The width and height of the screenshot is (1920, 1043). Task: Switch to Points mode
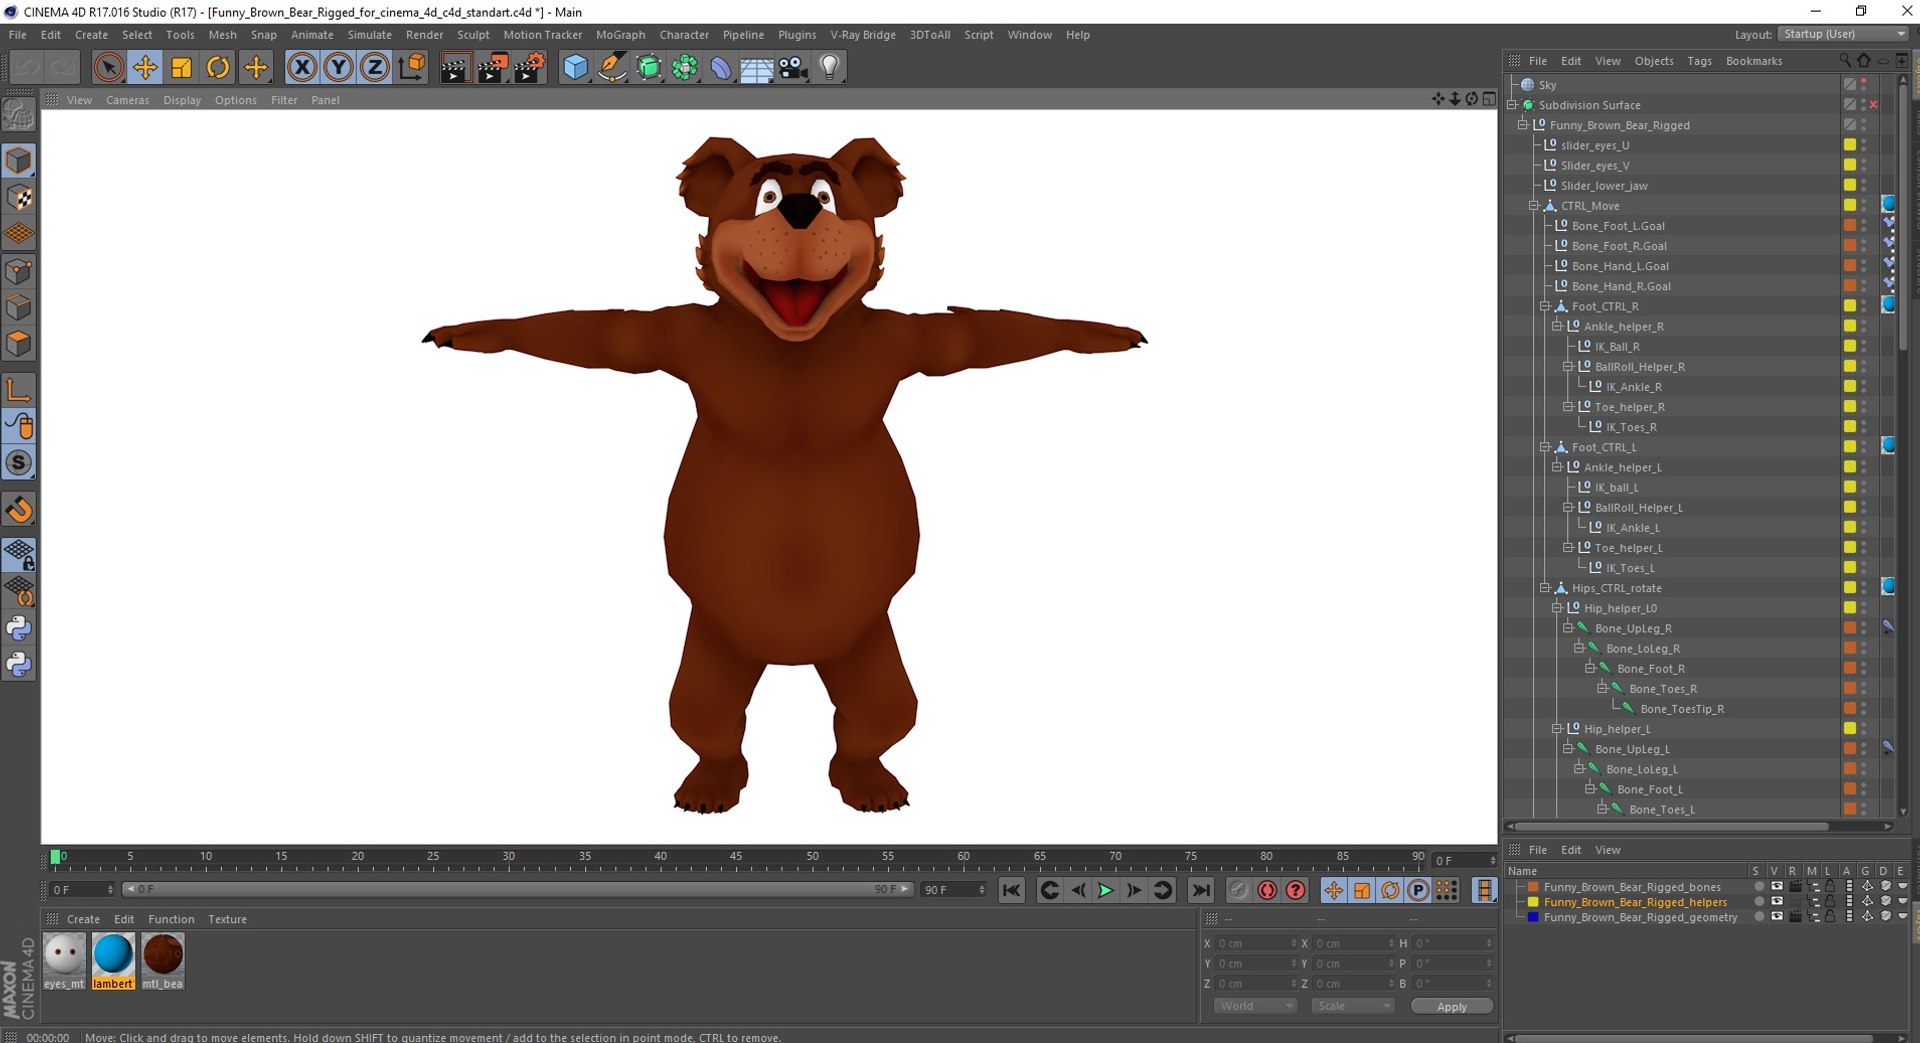19,271
